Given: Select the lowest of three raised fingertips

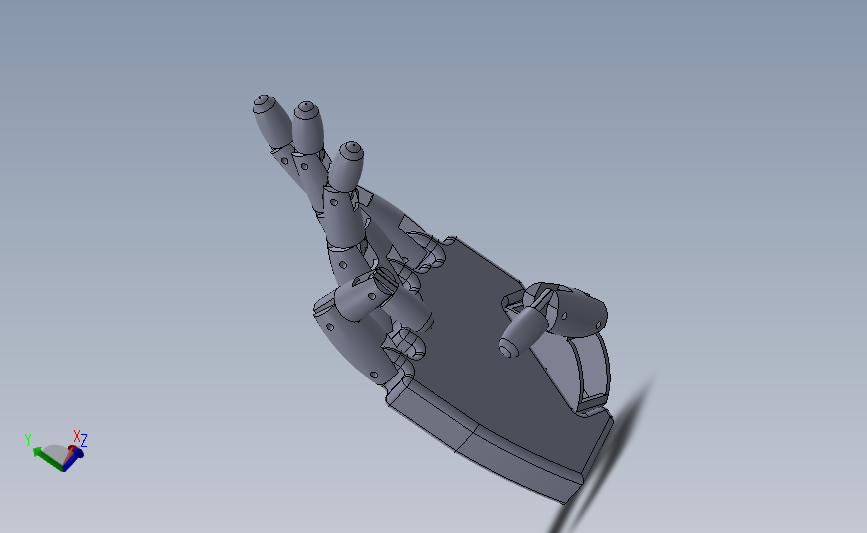Looking at the screenshot, I should point(346,166).
